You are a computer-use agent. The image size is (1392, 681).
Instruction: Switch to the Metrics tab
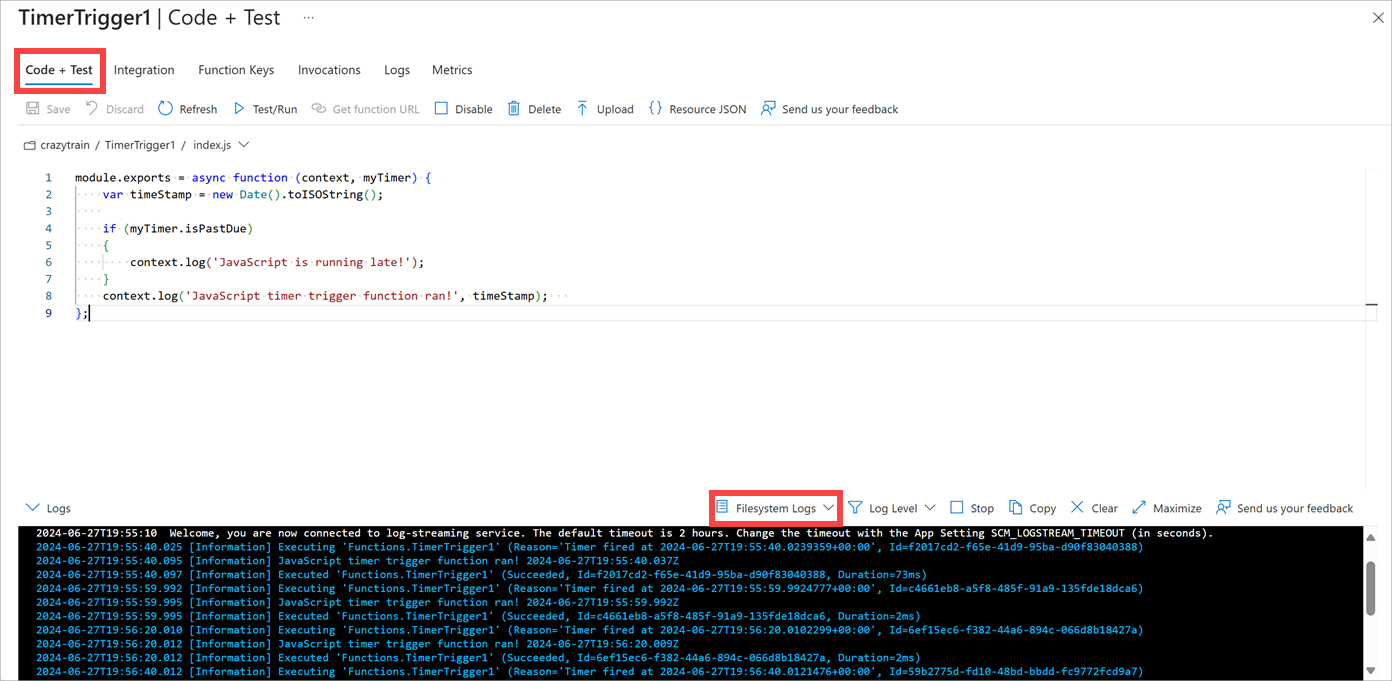pos(452,70)
